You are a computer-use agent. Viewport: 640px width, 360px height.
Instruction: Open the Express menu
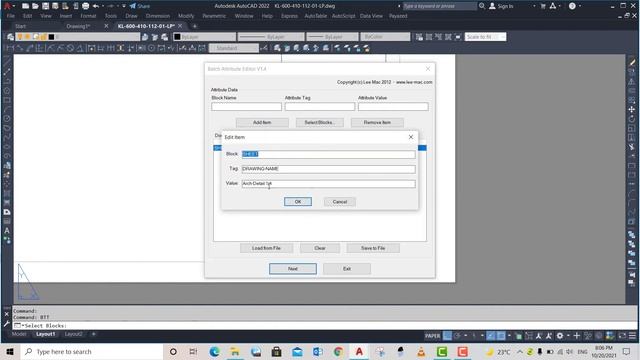tap(289, 16)
